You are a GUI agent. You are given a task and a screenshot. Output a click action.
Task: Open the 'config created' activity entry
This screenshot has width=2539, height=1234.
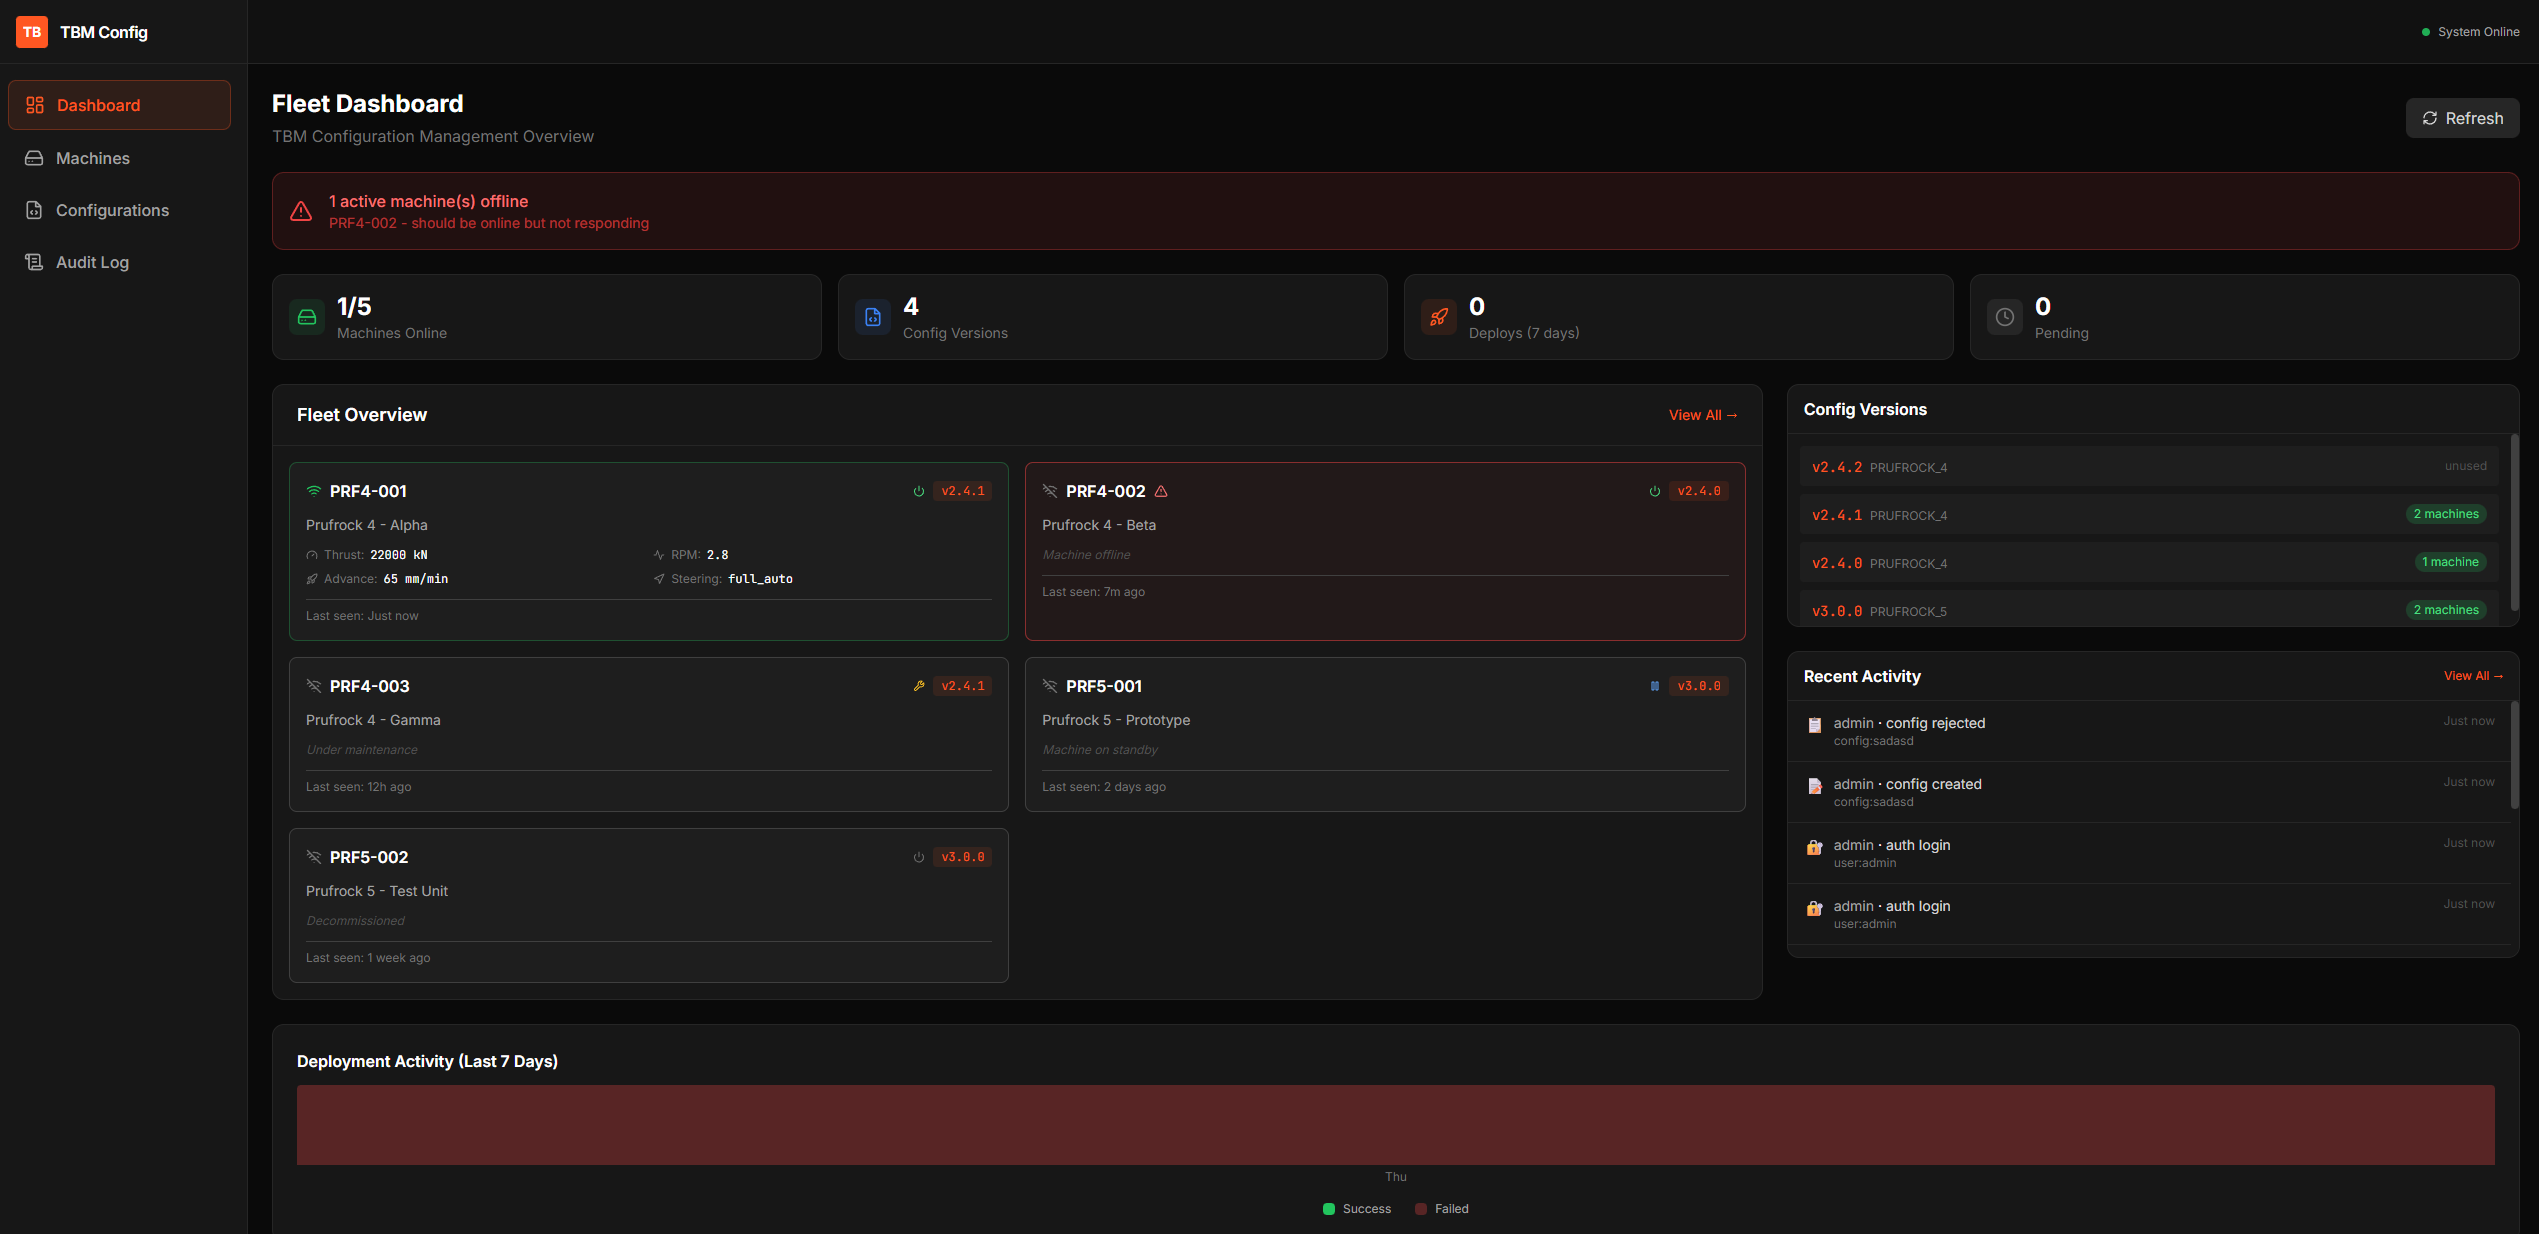tap(2148, 792)
